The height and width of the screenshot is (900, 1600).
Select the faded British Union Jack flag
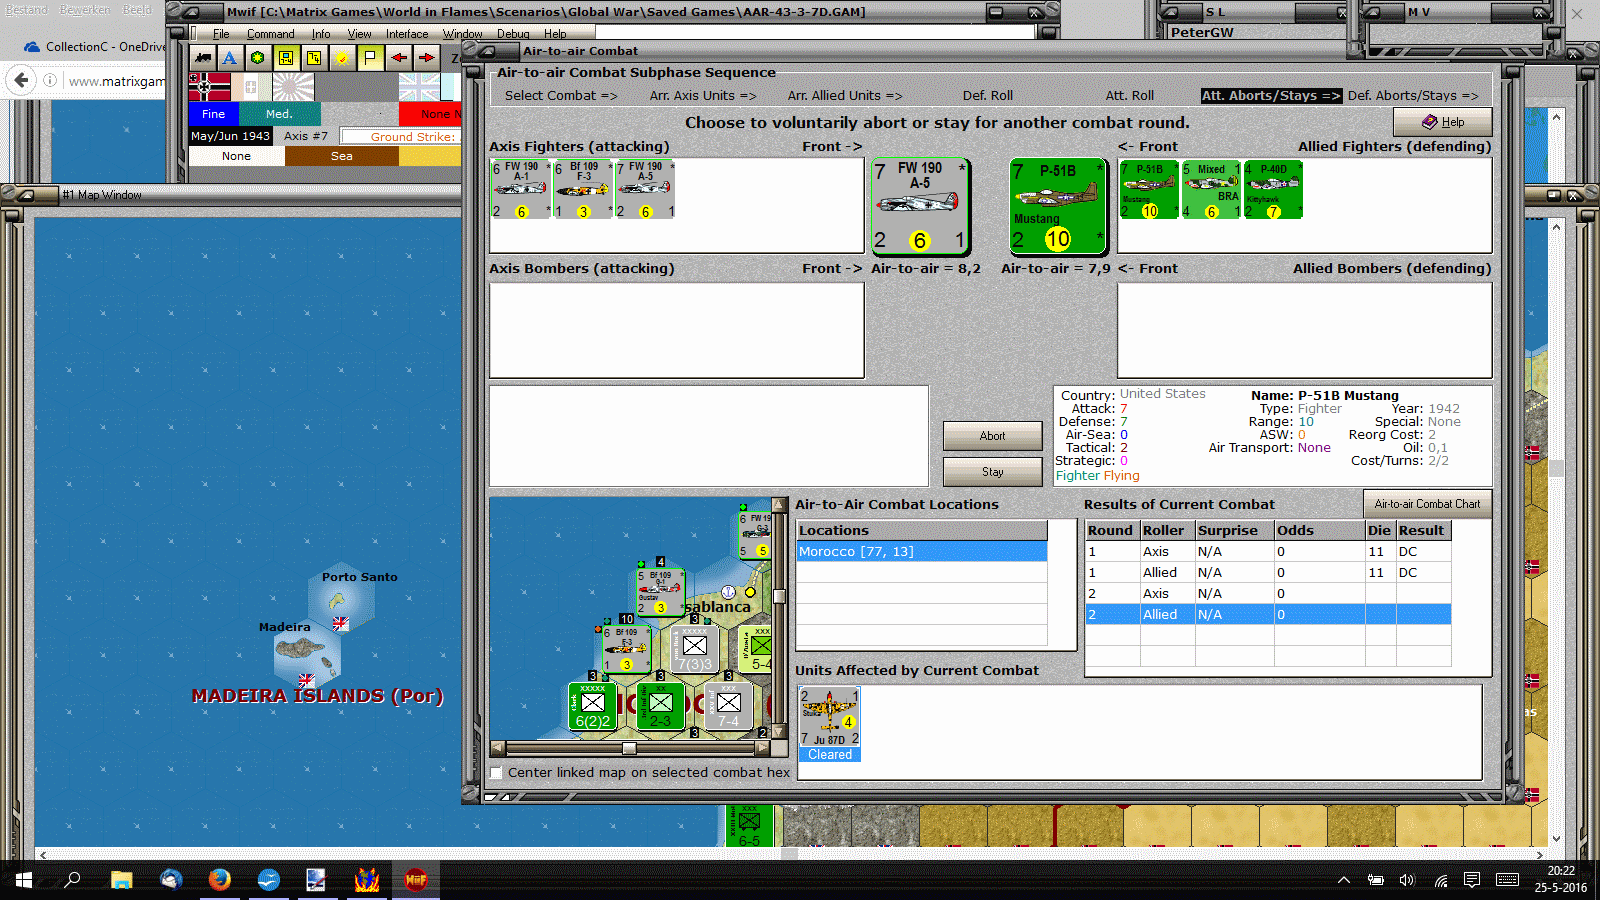coord(419,87)
